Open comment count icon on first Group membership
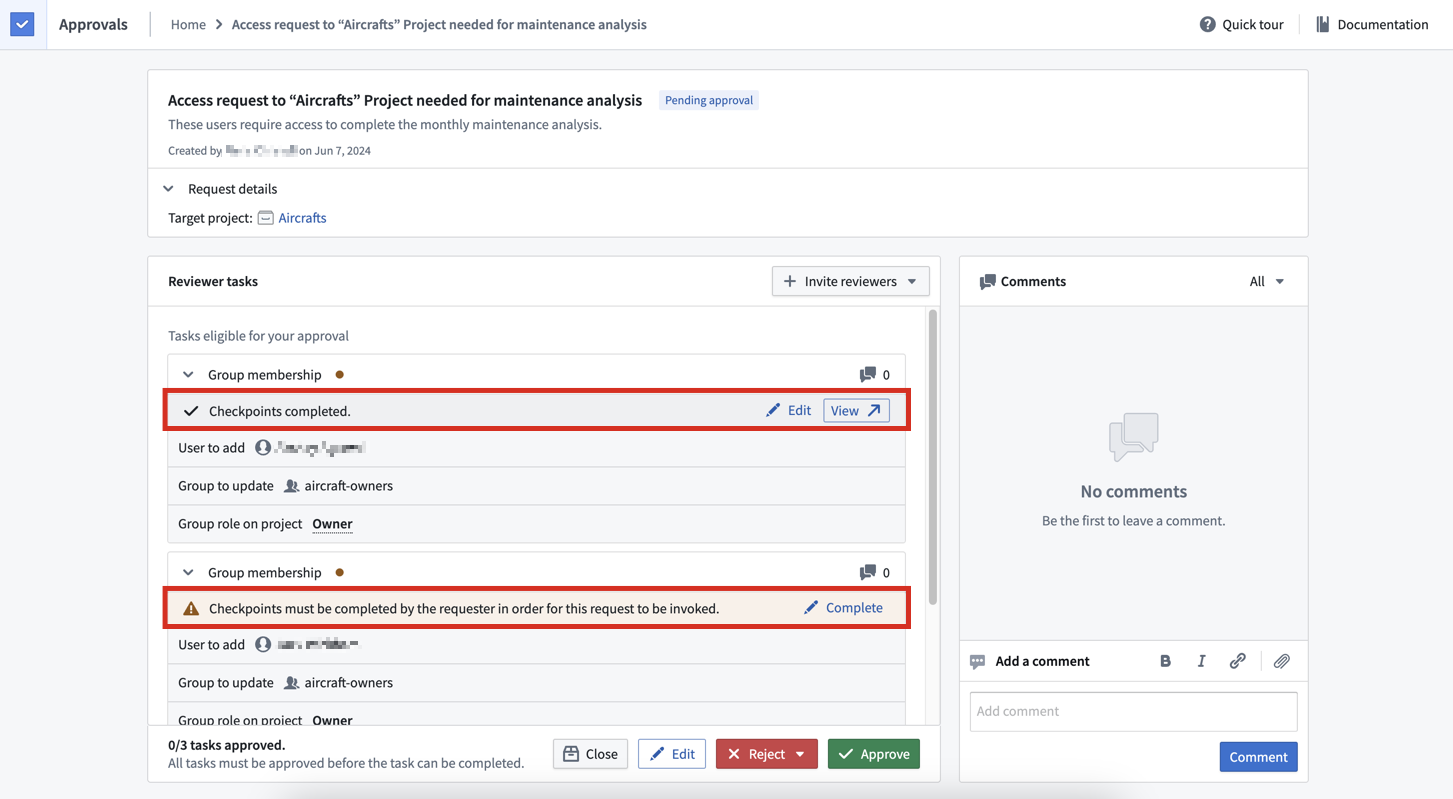The width and height of the screenshot is (1453, 799). coord(867,375)
